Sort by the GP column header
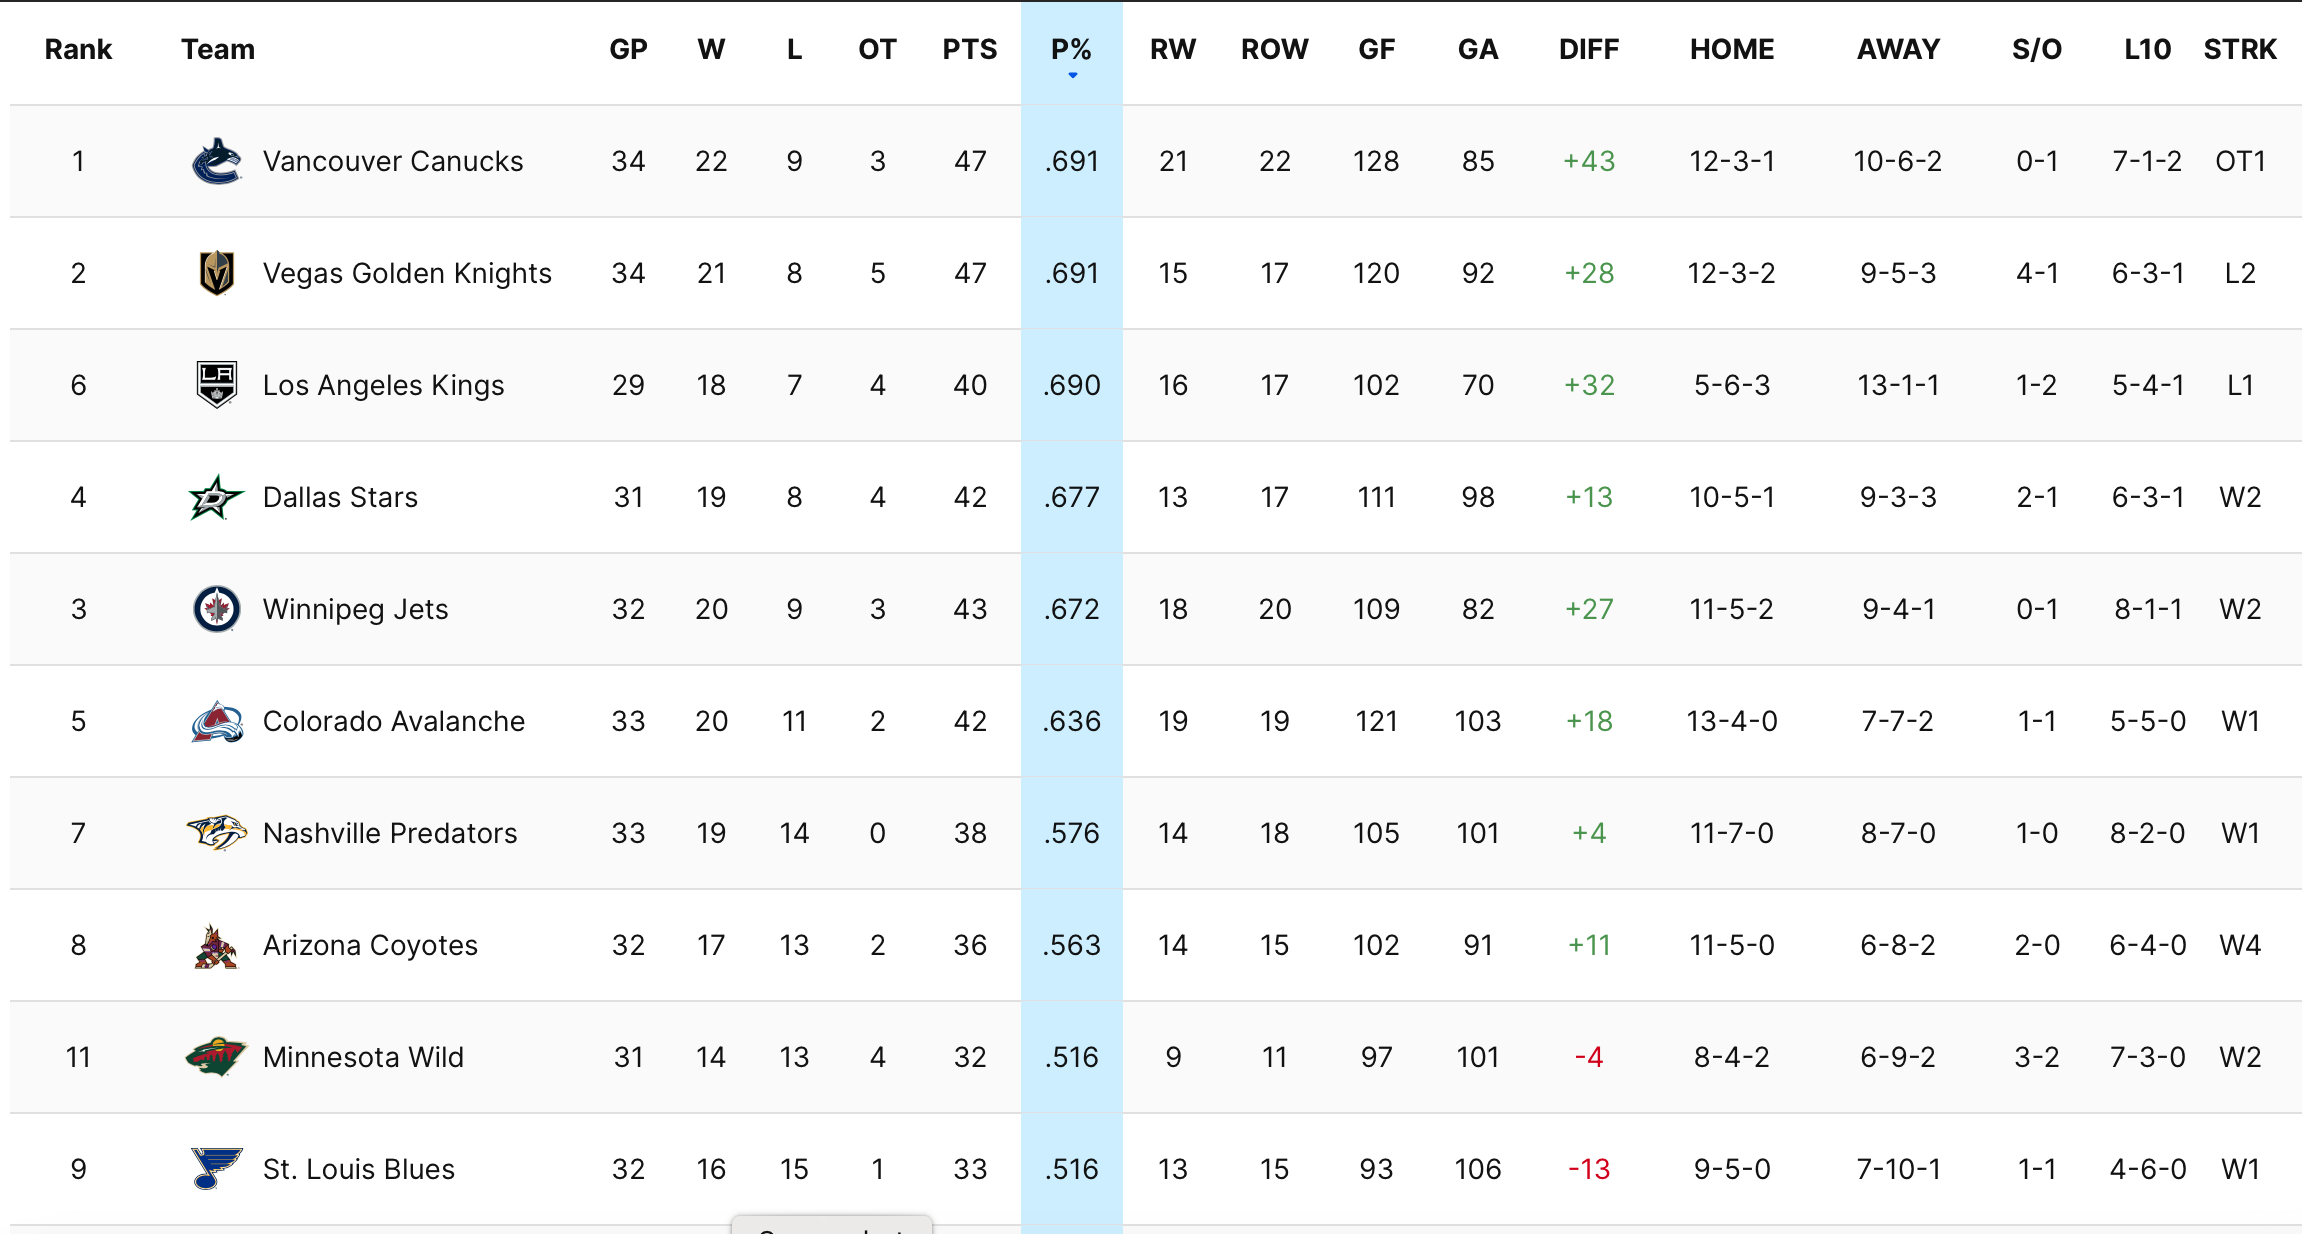 [x=628, y=50]
